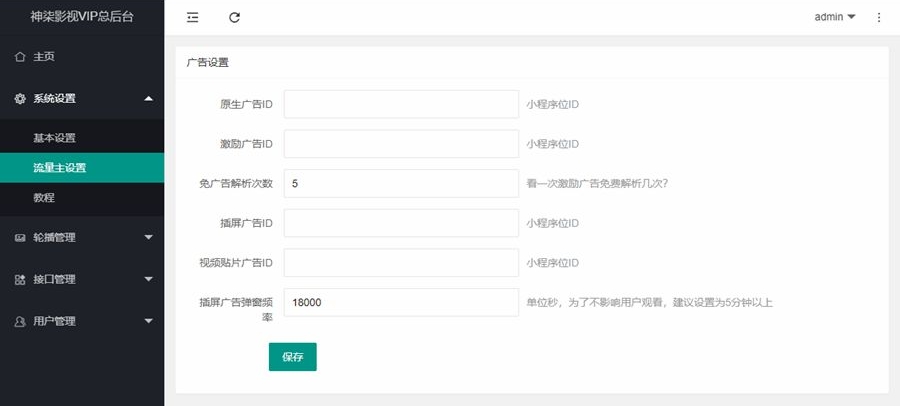Open 教程 in the sidebar

click(x=44, y=198)
